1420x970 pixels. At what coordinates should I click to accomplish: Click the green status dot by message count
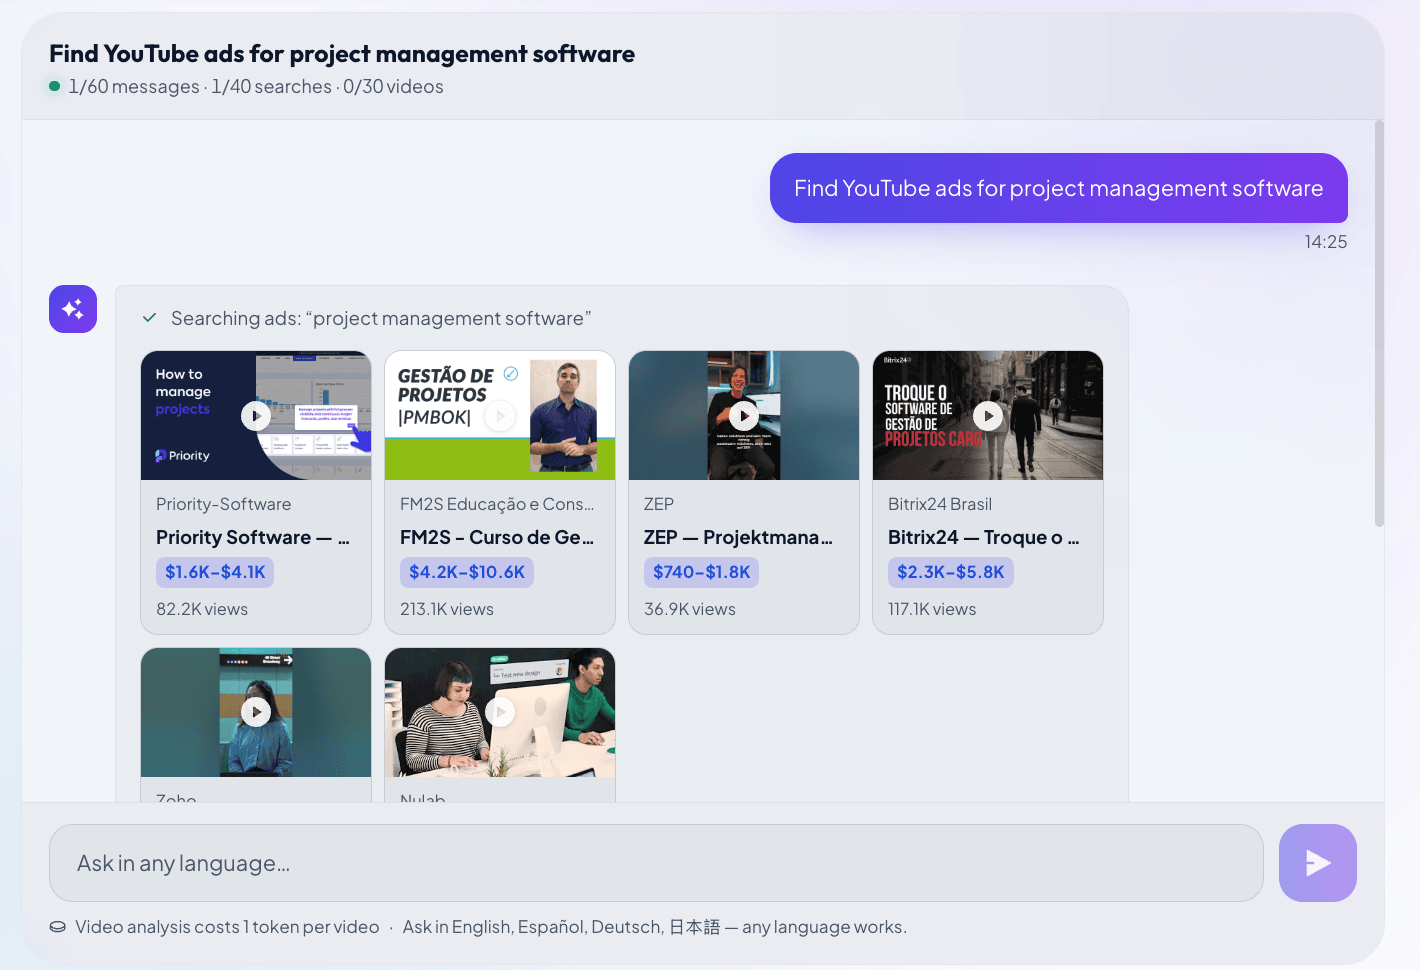coord(55,86)
